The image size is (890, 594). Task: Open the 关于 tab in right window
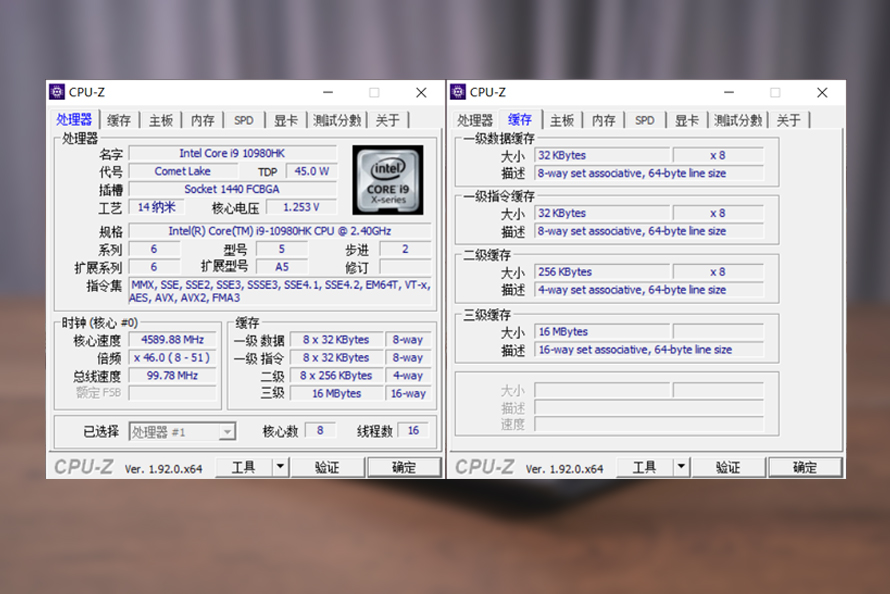click(x=788, y=120)
